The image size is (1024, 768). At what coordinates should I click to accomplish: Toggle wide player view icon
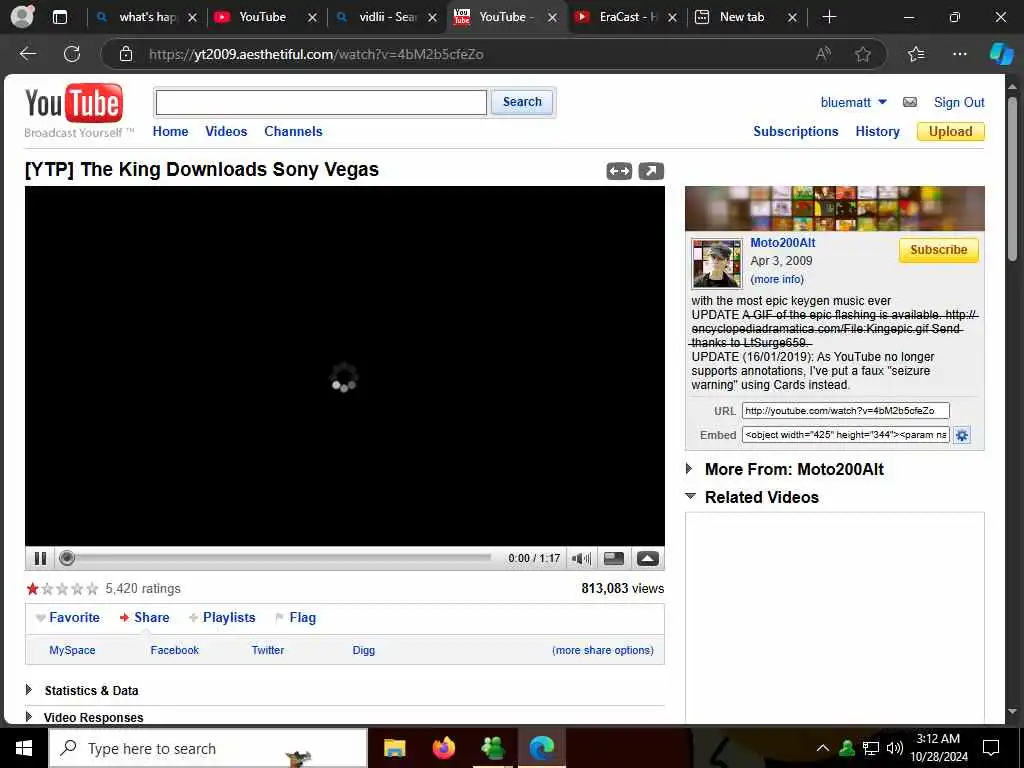(618, 171)
